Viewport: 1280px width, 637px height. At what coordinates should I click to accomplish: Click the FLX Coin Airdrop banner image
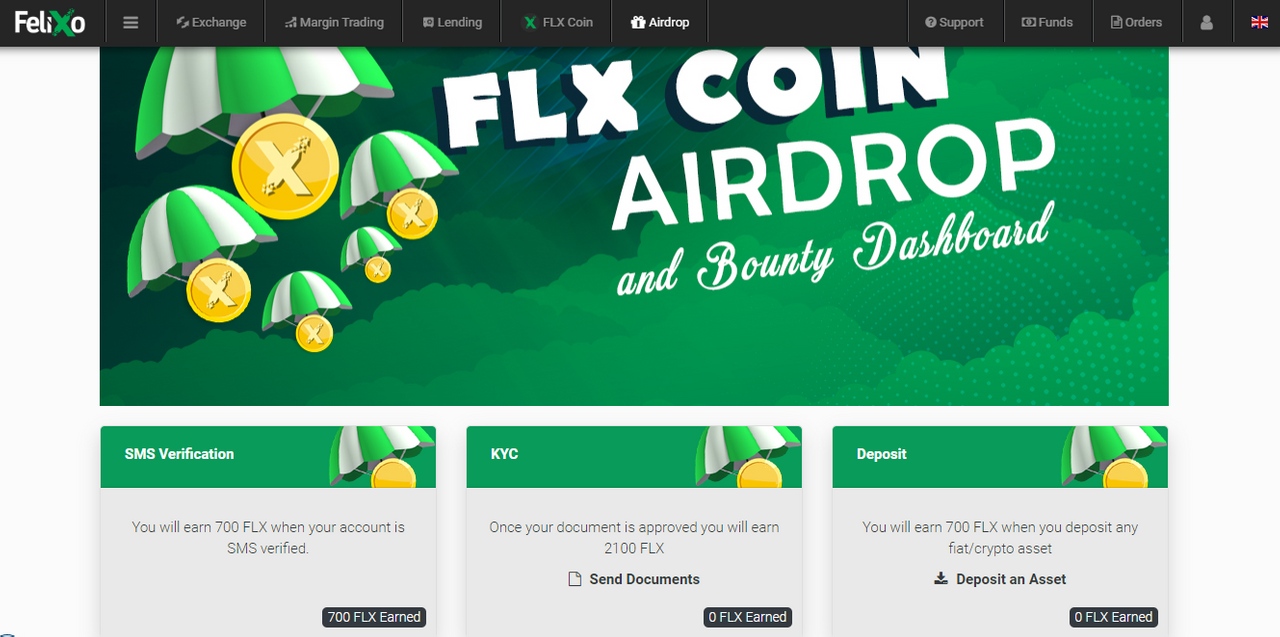click(634, 226)
